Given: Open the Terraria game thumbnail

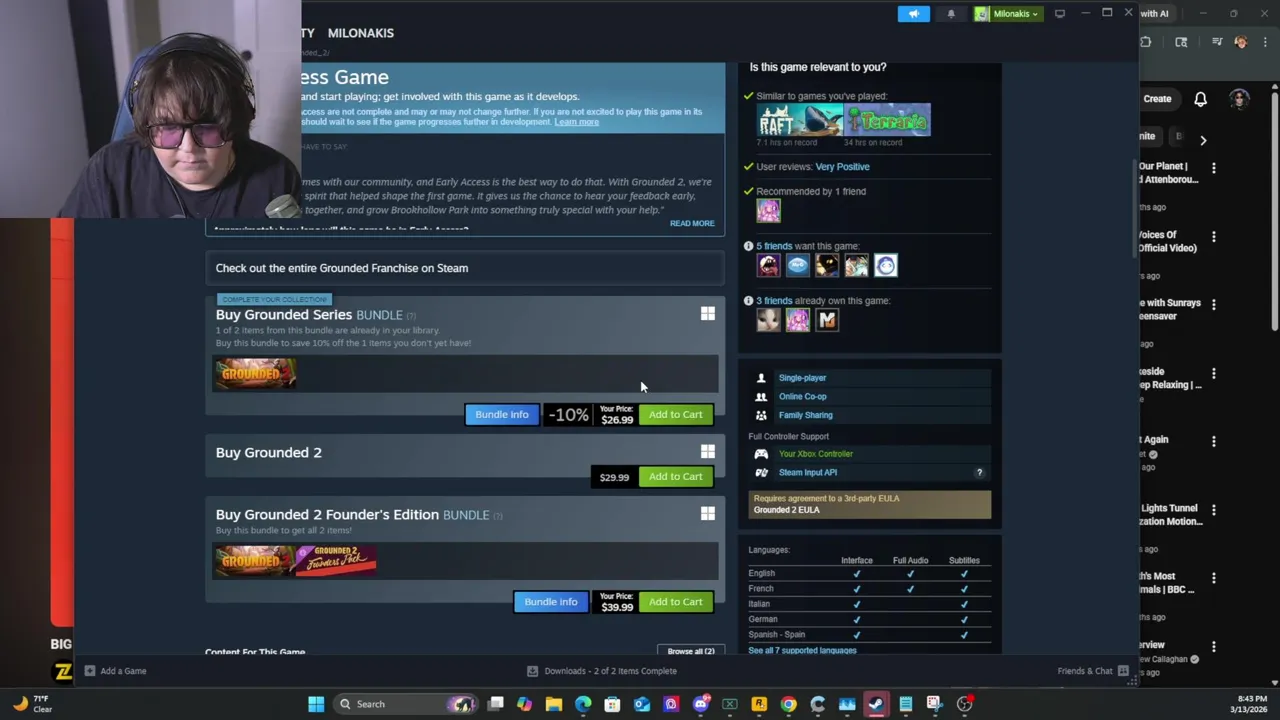Looking at the screenshot, I should click(x=887, y=120).
